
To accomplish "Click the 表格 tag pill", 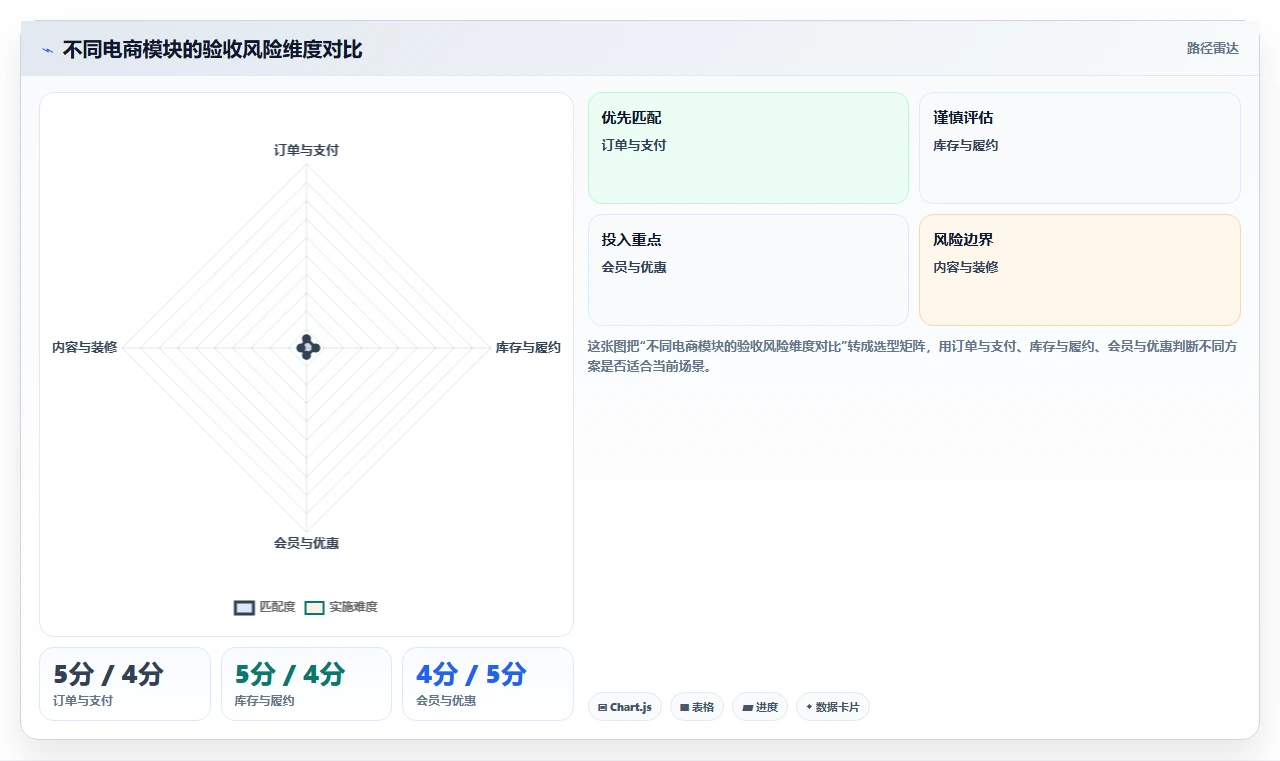I will (697, 707).
